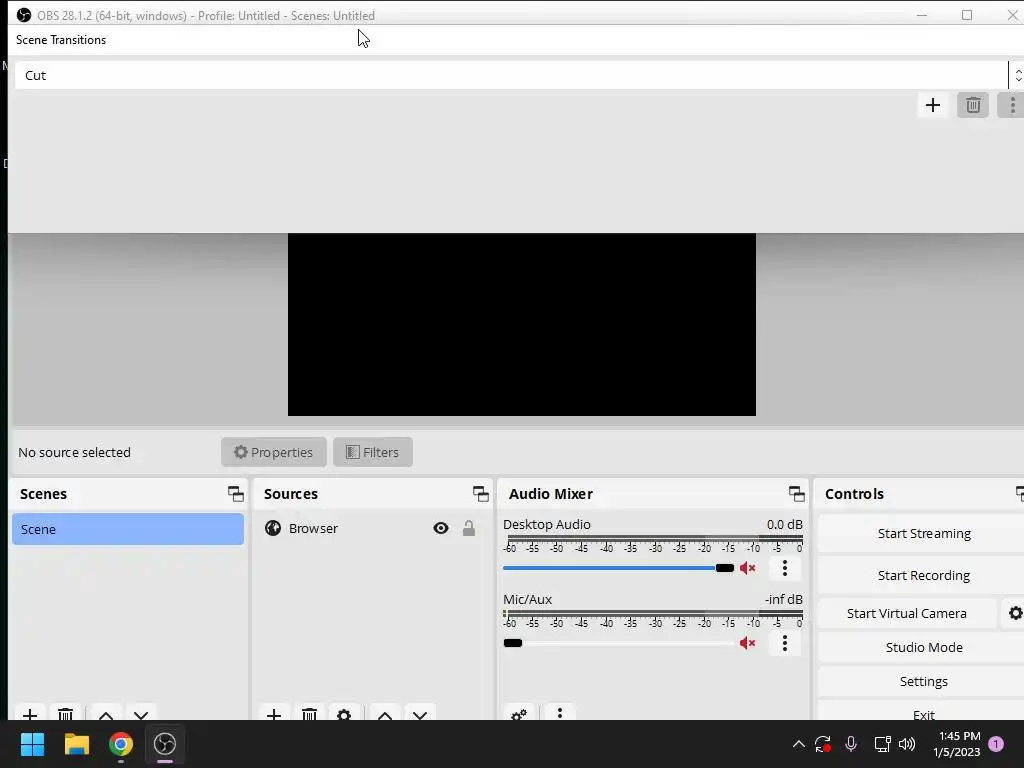Click Start Virtual Camera

(x=906, y=613)
